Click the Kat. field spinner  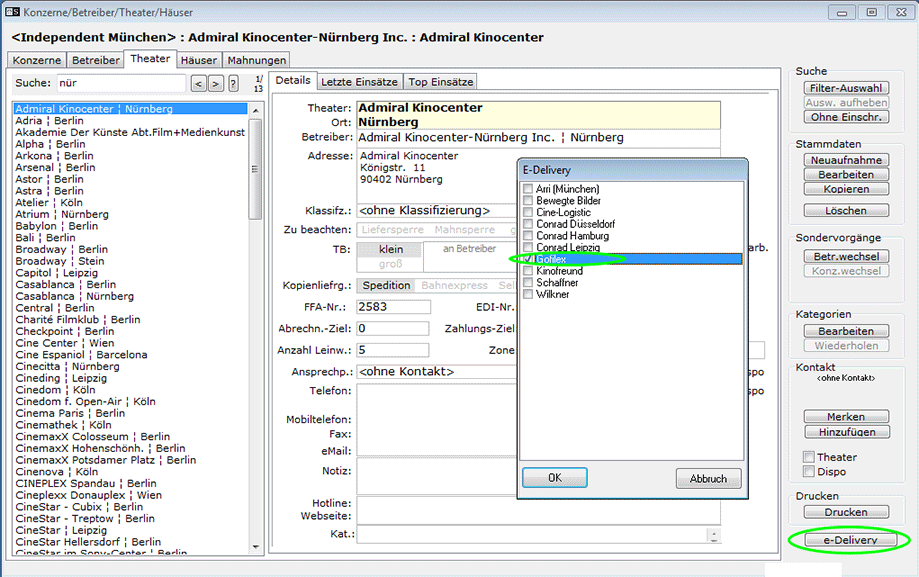(x=713, y=535)
